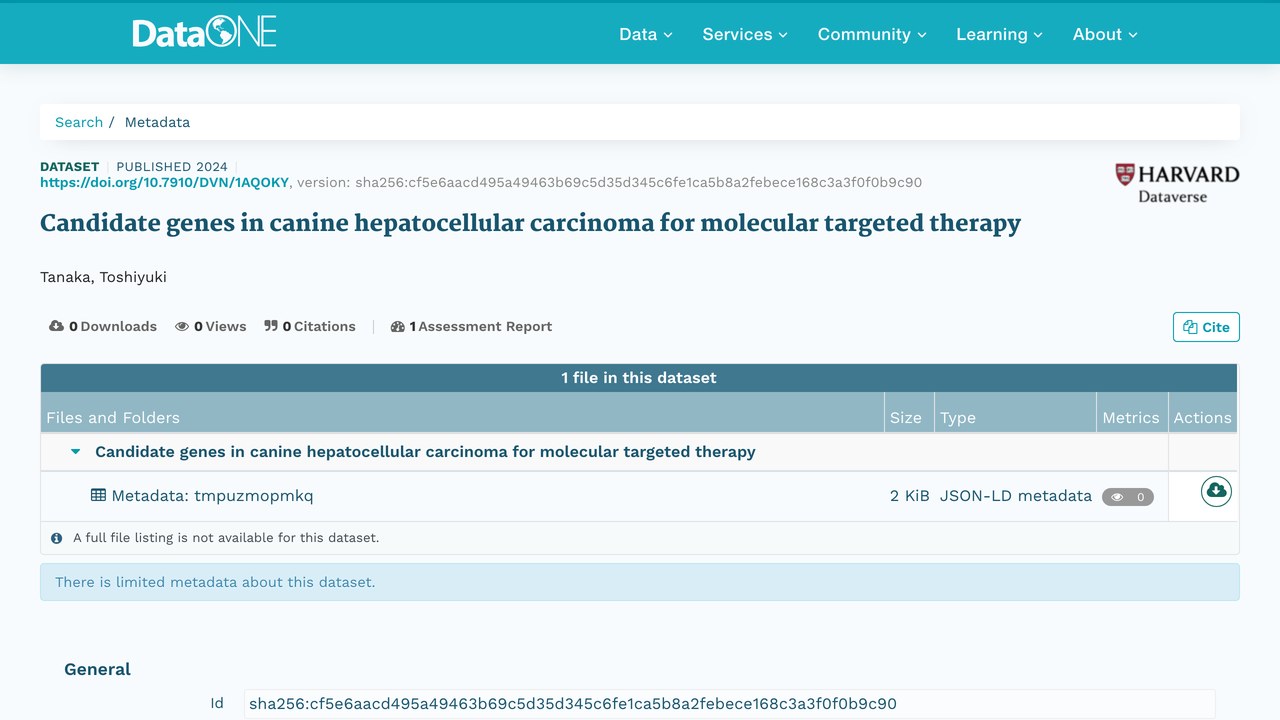Click the DataONE logo
Image resolution: width=1280 pixels, height=720 pixels.
click(204, 33)
